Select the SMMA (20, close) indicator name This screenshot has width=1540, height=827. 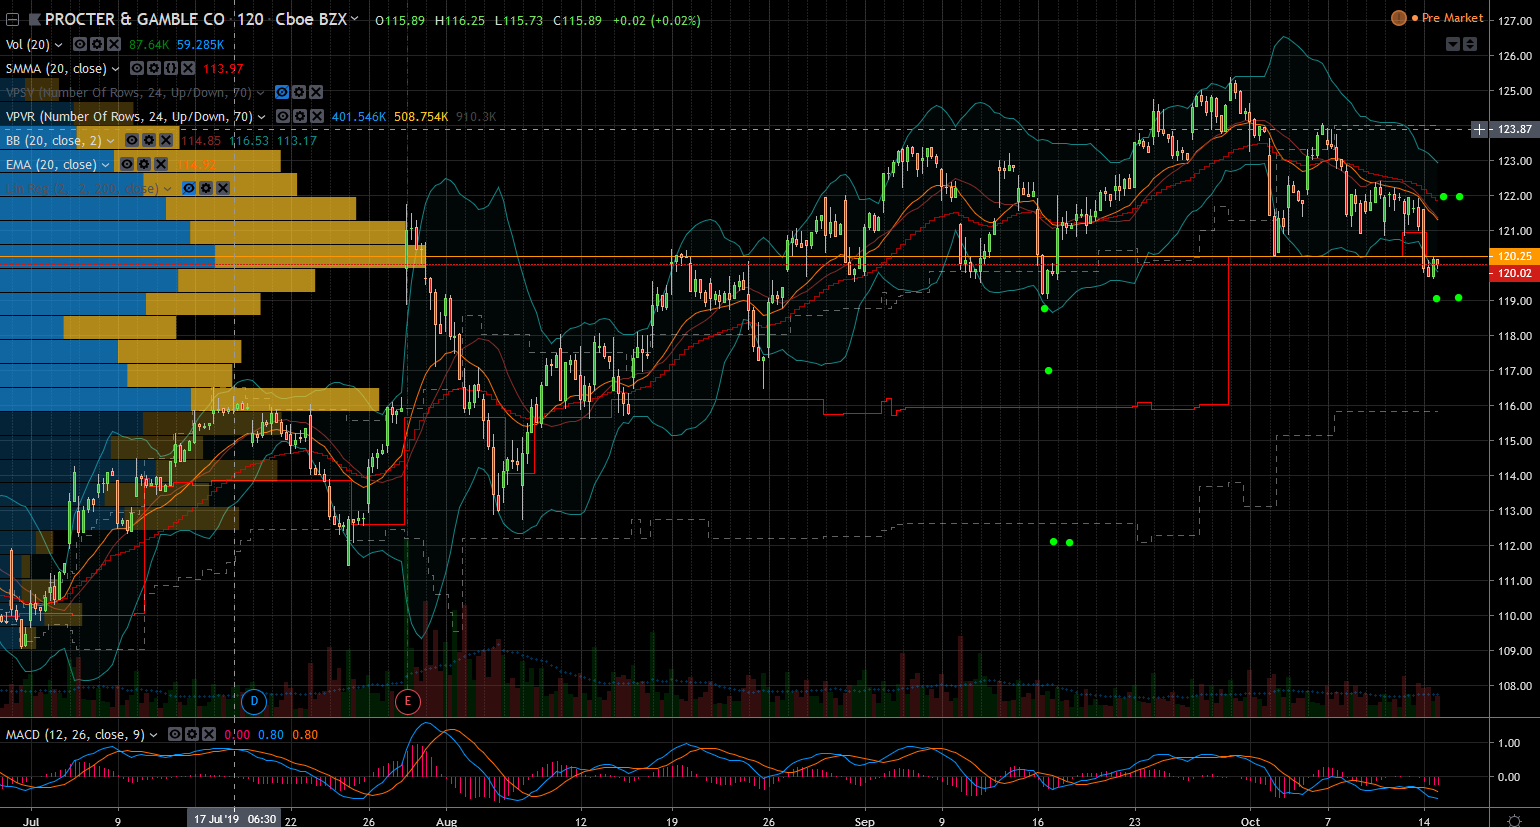[x=56, y=68]
